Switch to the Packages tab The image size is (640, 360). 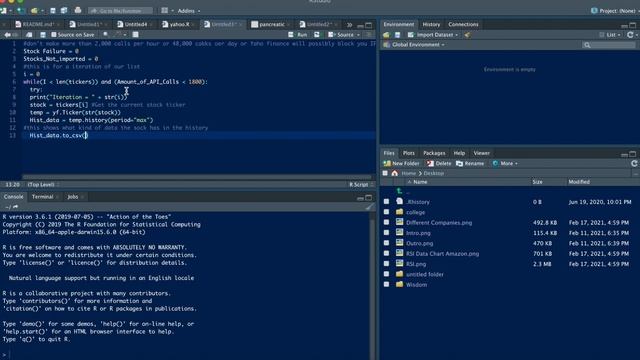(x=434, y=153)
